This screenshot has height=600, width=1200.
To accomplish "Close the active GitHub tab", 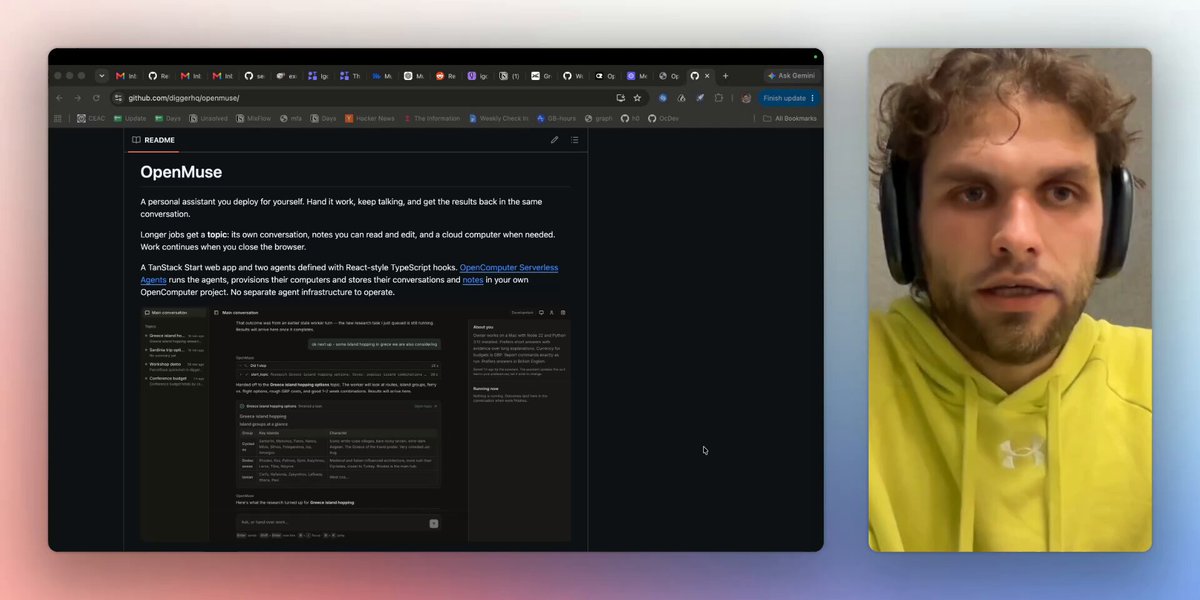I will [x=707, y=76].
